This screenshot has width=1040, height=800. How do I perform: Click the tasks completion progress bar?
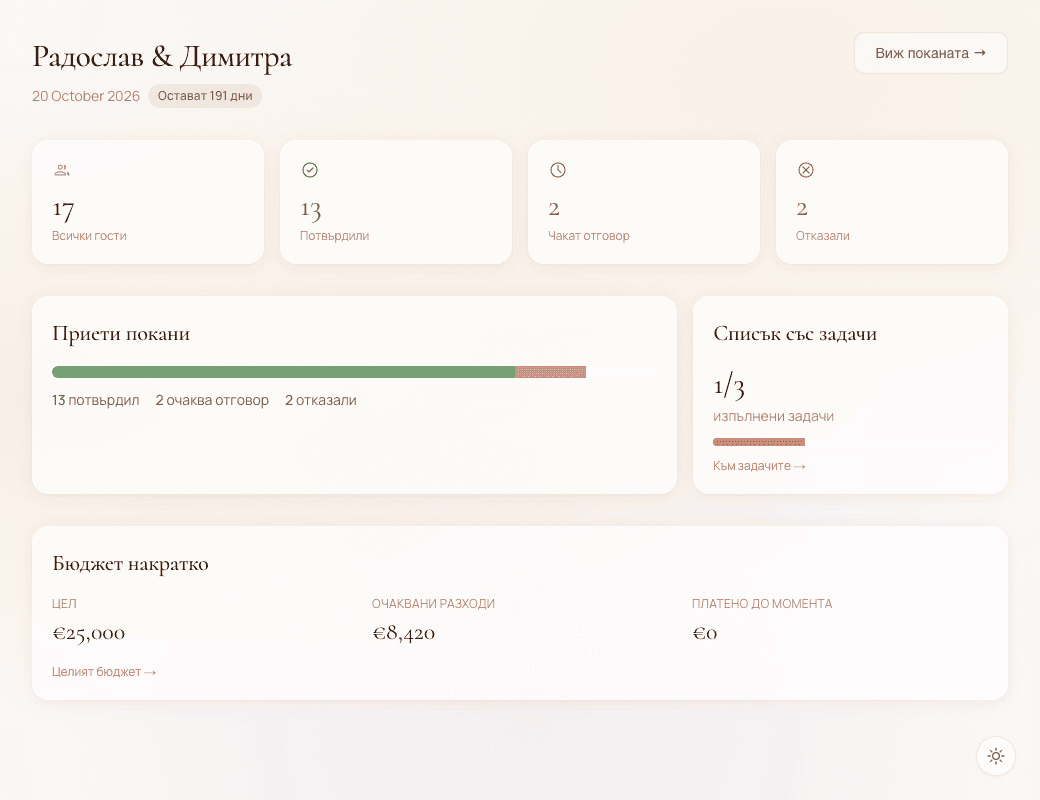(x=759, y=442)
